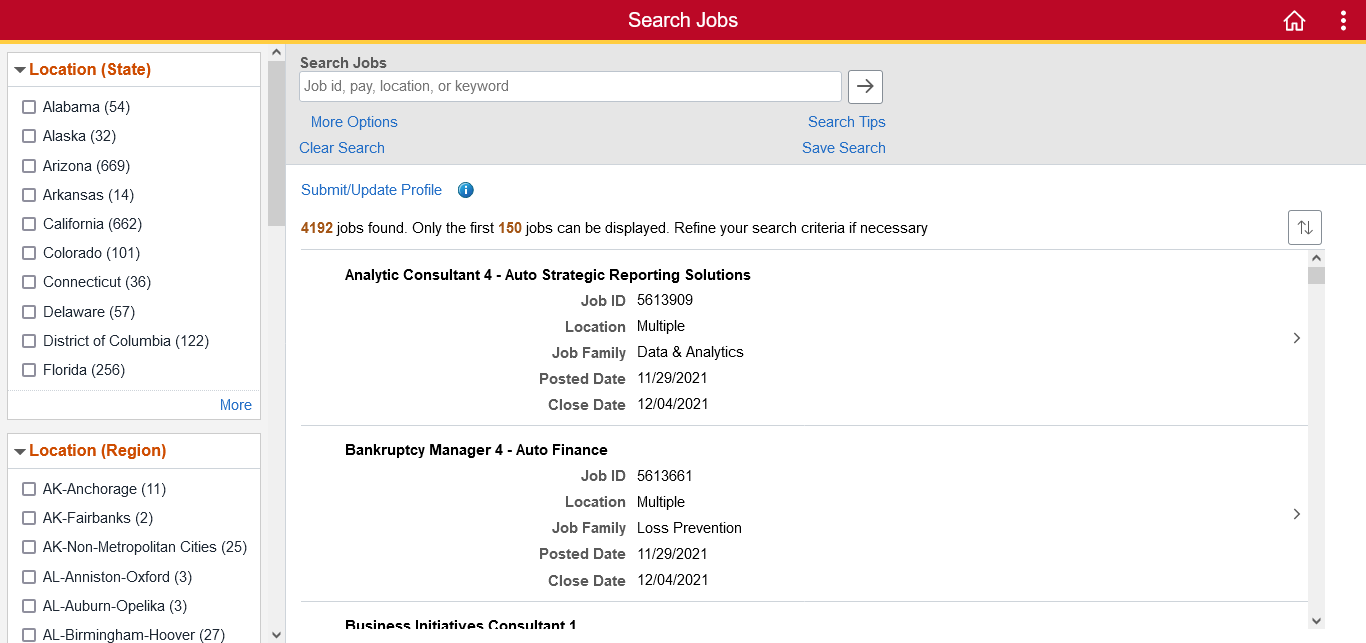
Task: Enable the California (662) checkbox
Action: [29, 224]
